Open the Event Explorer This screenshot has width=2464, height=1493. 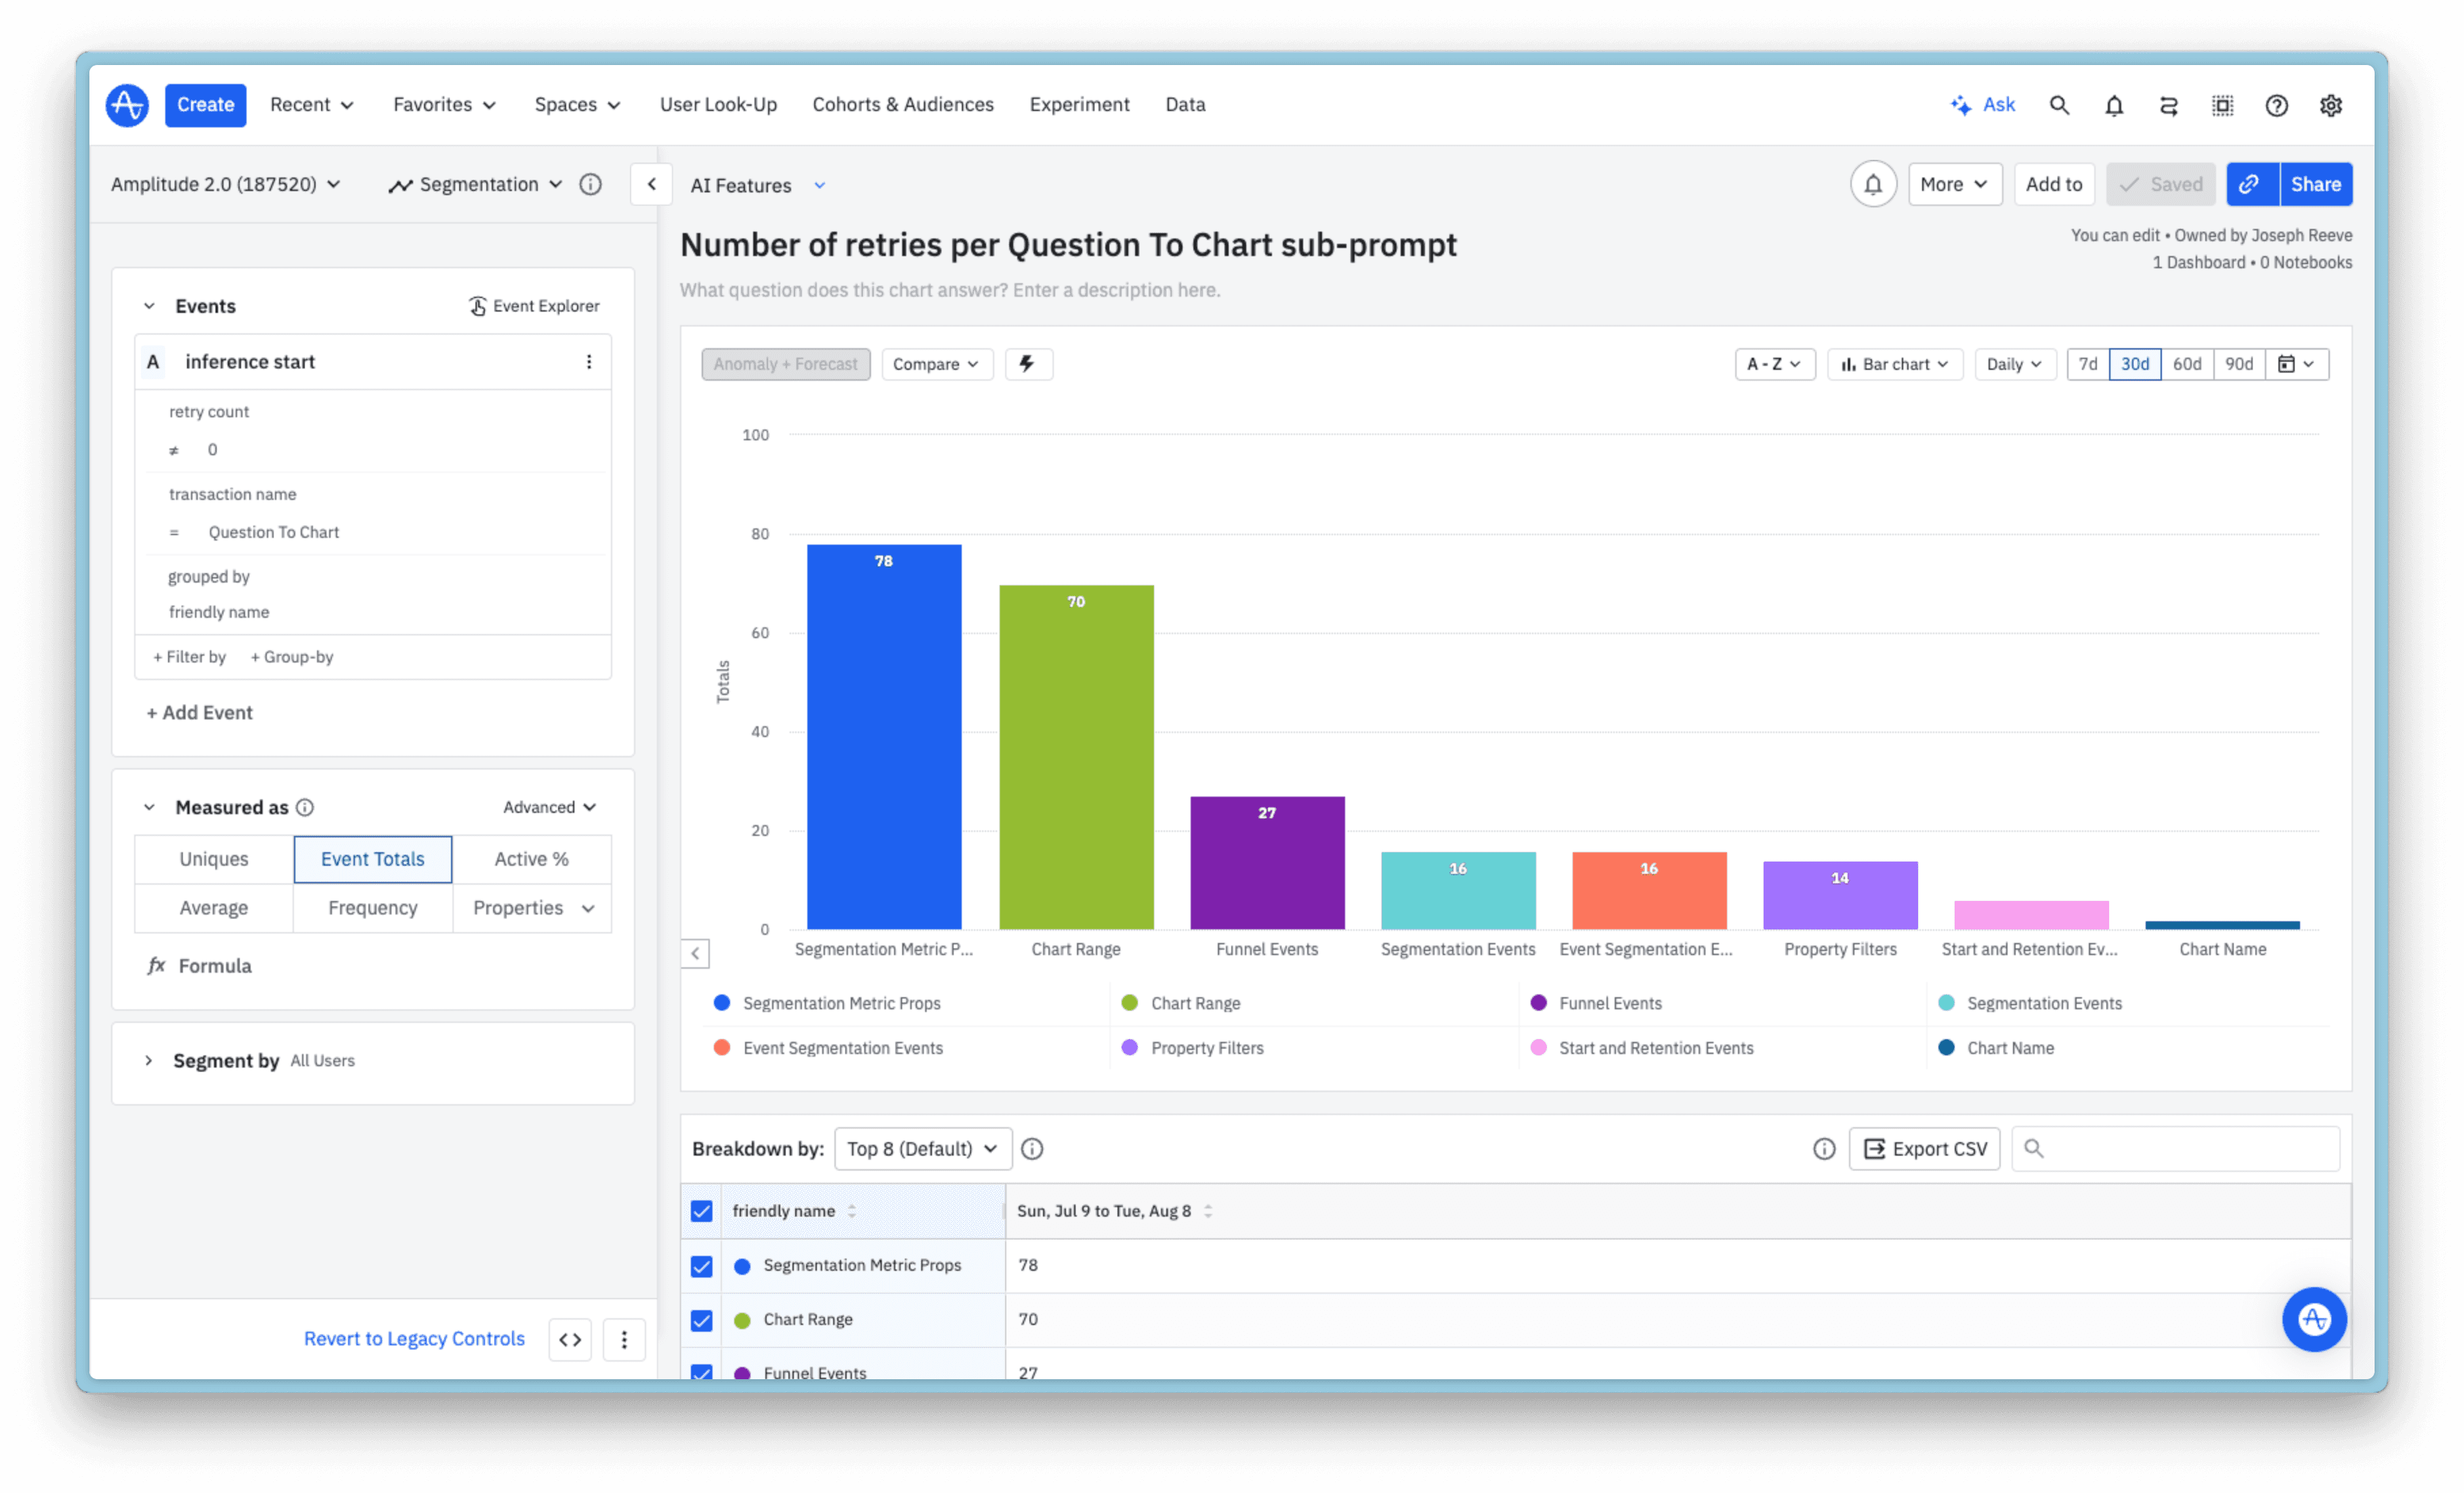click(534, 305)
